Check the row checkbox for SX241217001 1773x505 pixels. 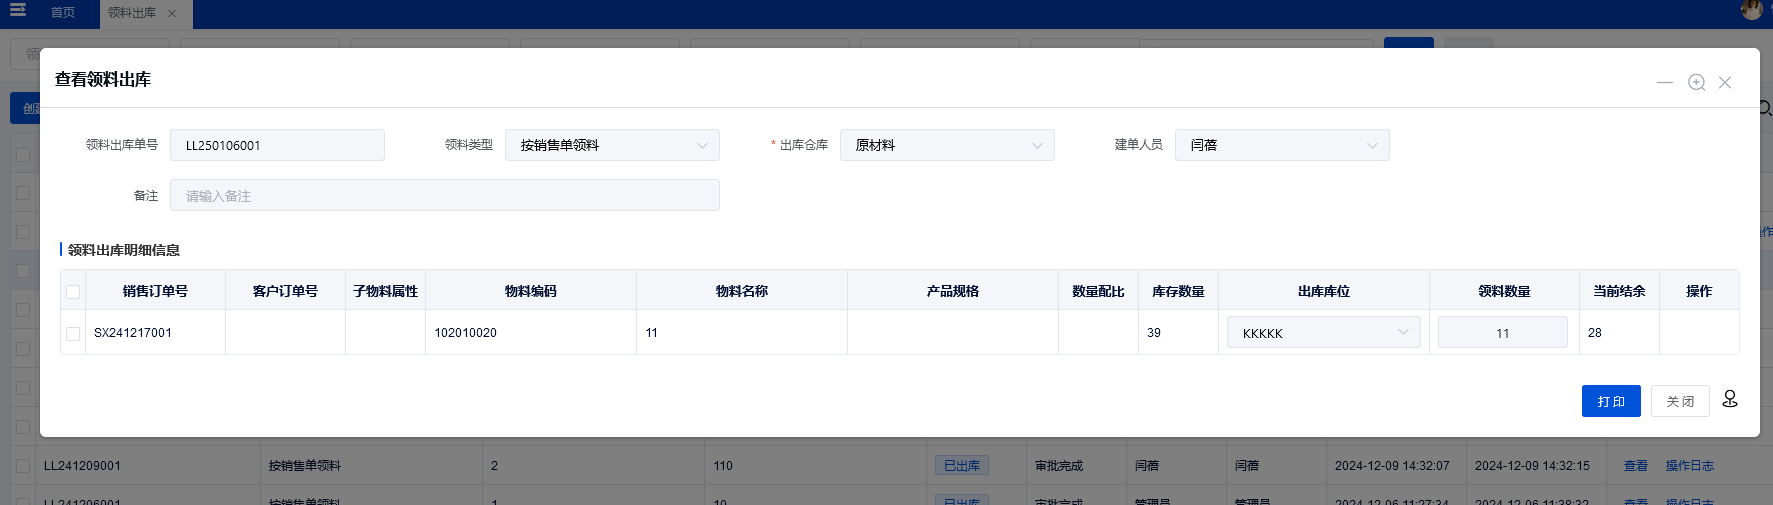coord(73,333)
